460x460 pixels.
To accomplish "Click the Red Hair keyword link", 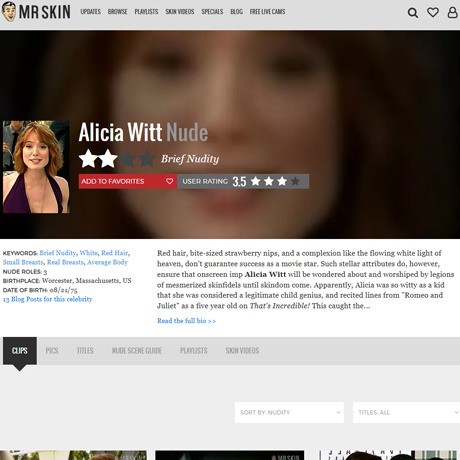I will coord(115,253).
